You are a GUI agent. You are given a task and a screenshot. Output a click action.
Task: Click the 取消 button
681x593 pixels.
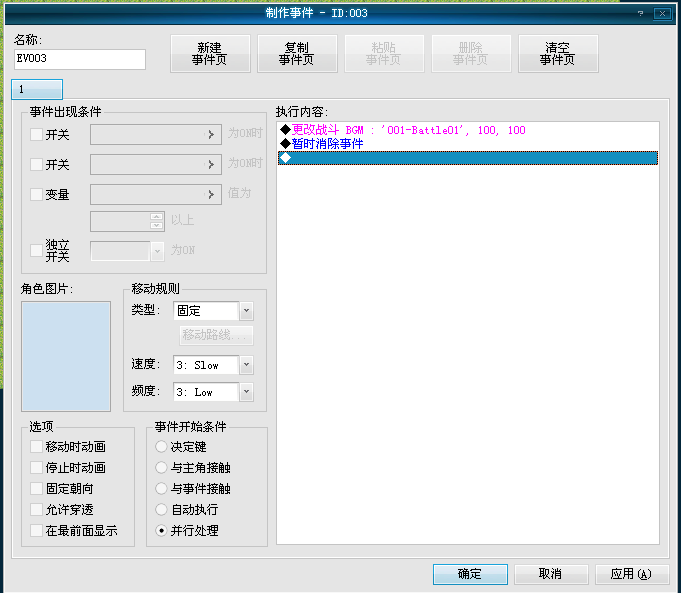[x=551, y=574]
